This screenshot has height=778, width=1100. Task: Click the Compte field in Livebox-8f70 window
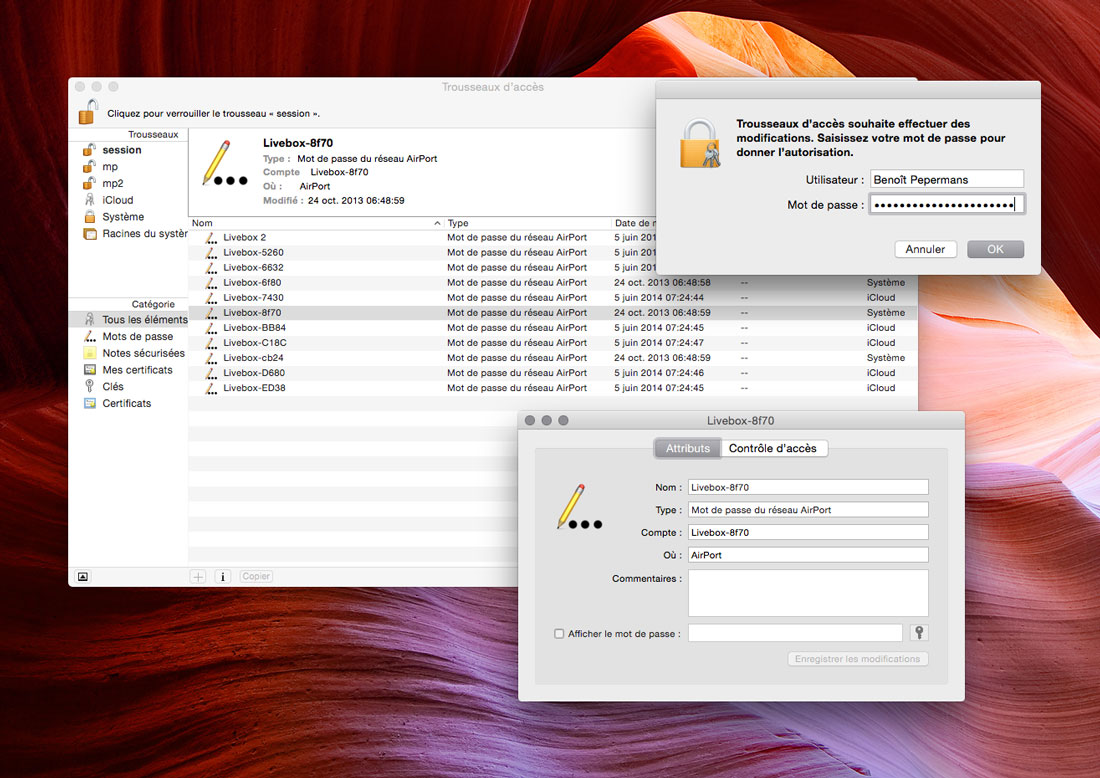[808, 532]
